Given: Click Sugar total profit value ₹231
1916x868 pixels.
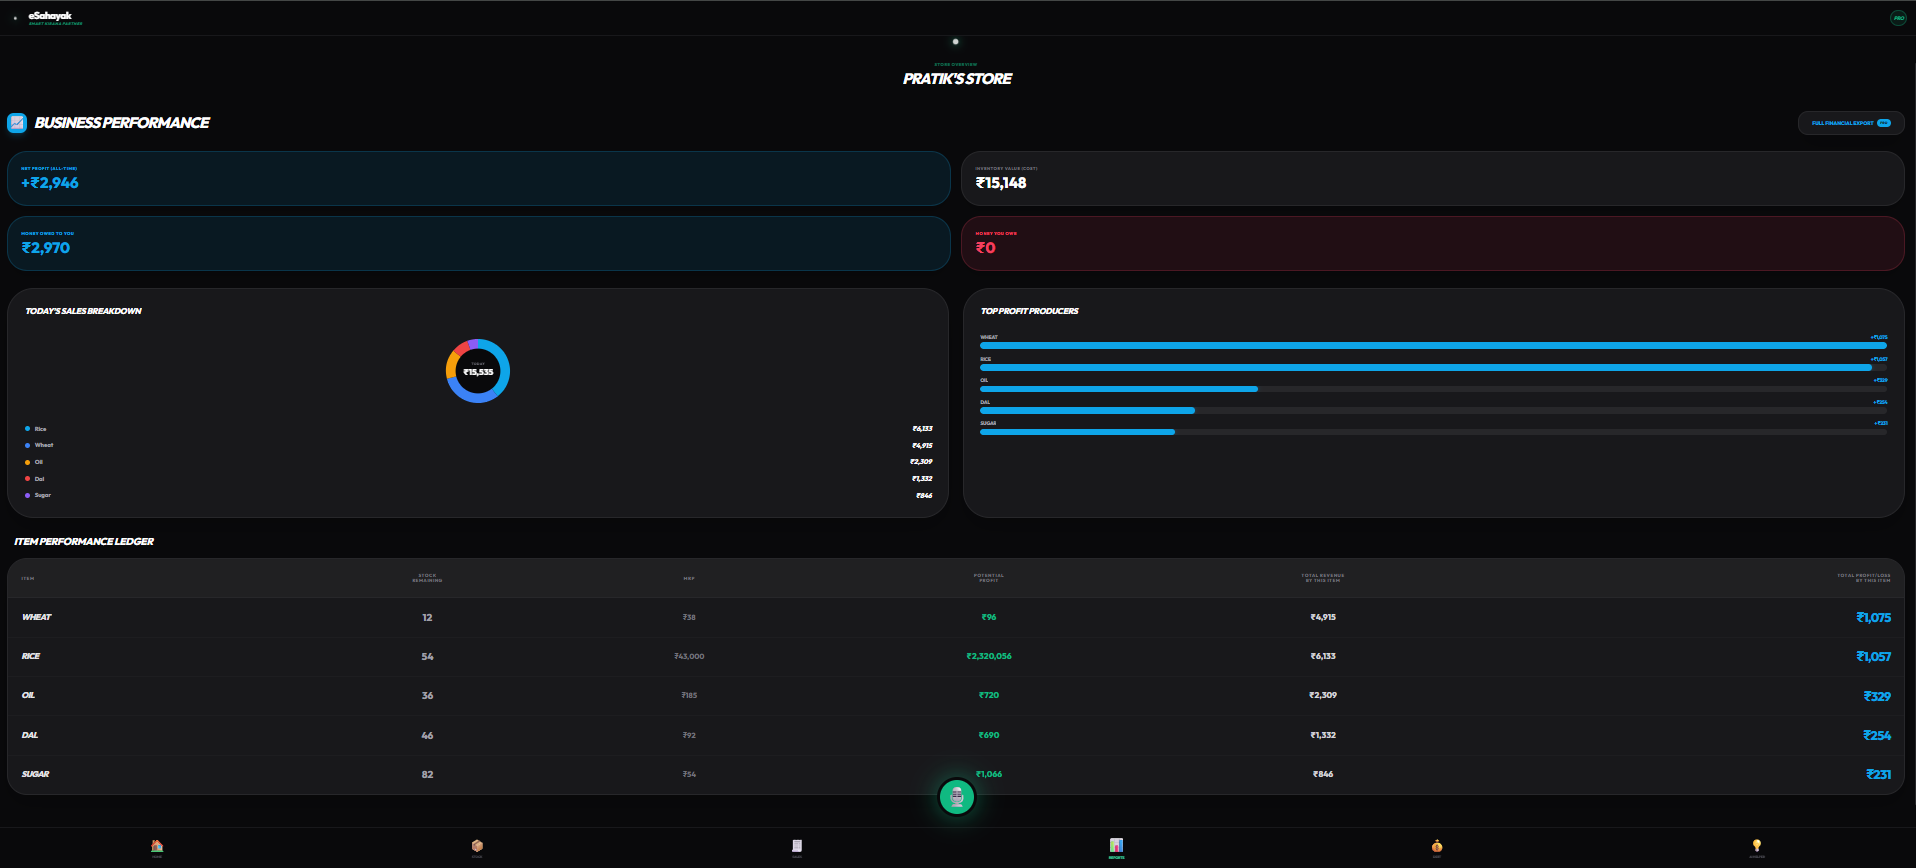Looking at the screenshot, I should 1878,774.
